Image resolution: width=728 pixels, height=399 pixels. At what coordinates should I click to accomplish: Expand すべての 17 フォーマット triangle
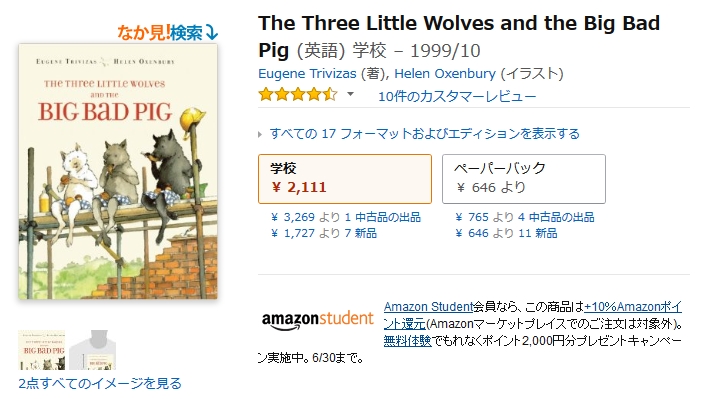pyautogui.click(x=260, y=135)
